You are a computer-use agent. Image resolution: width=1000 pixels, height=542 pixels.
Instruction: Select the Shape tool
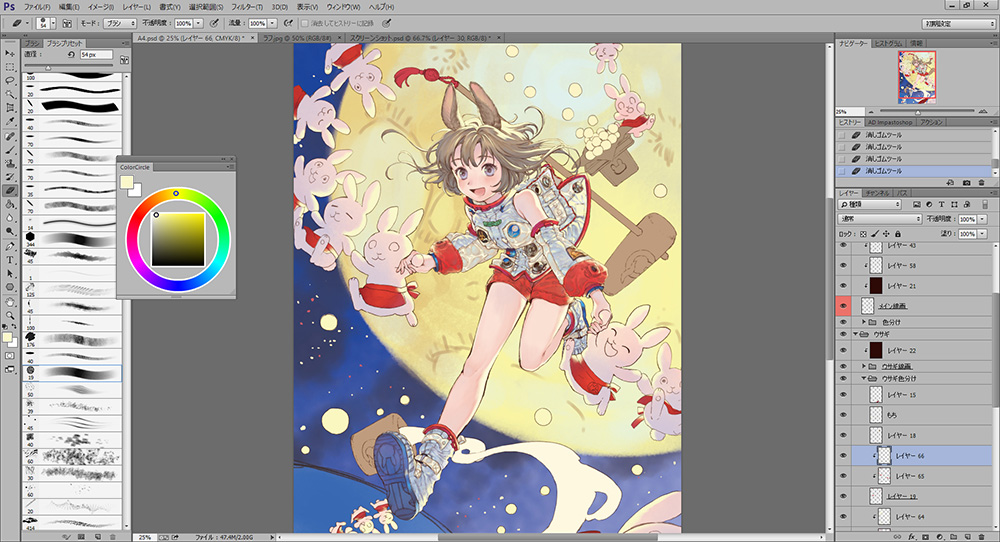[x=10, y=287]
